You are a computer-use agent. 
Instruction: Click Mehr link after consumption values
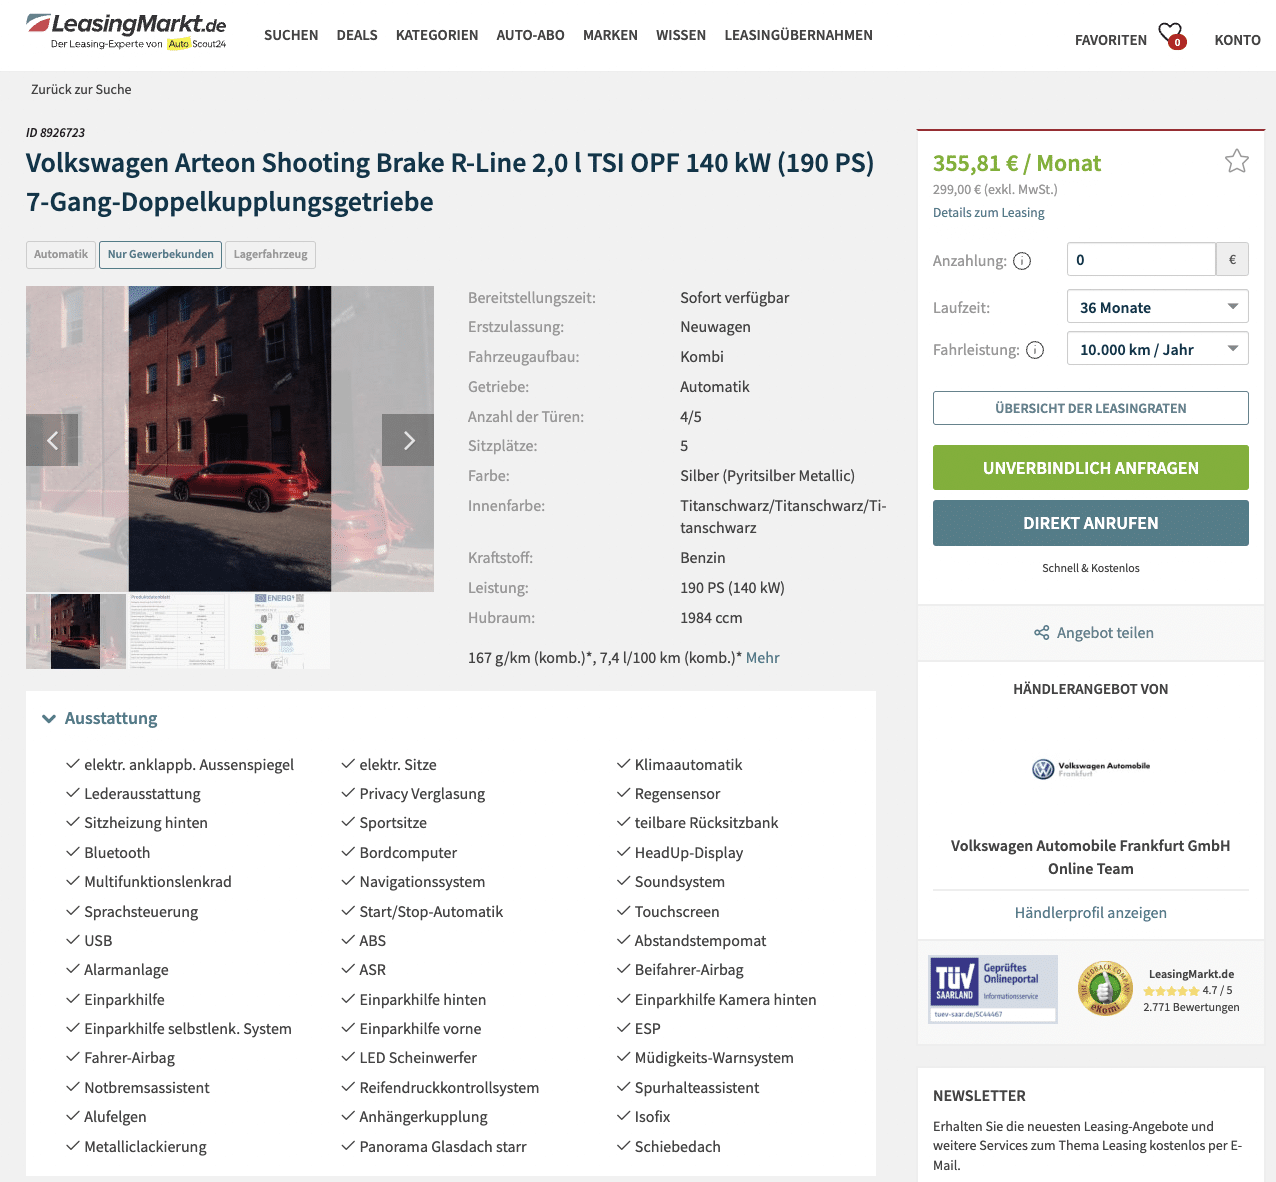tap(762, 658)
